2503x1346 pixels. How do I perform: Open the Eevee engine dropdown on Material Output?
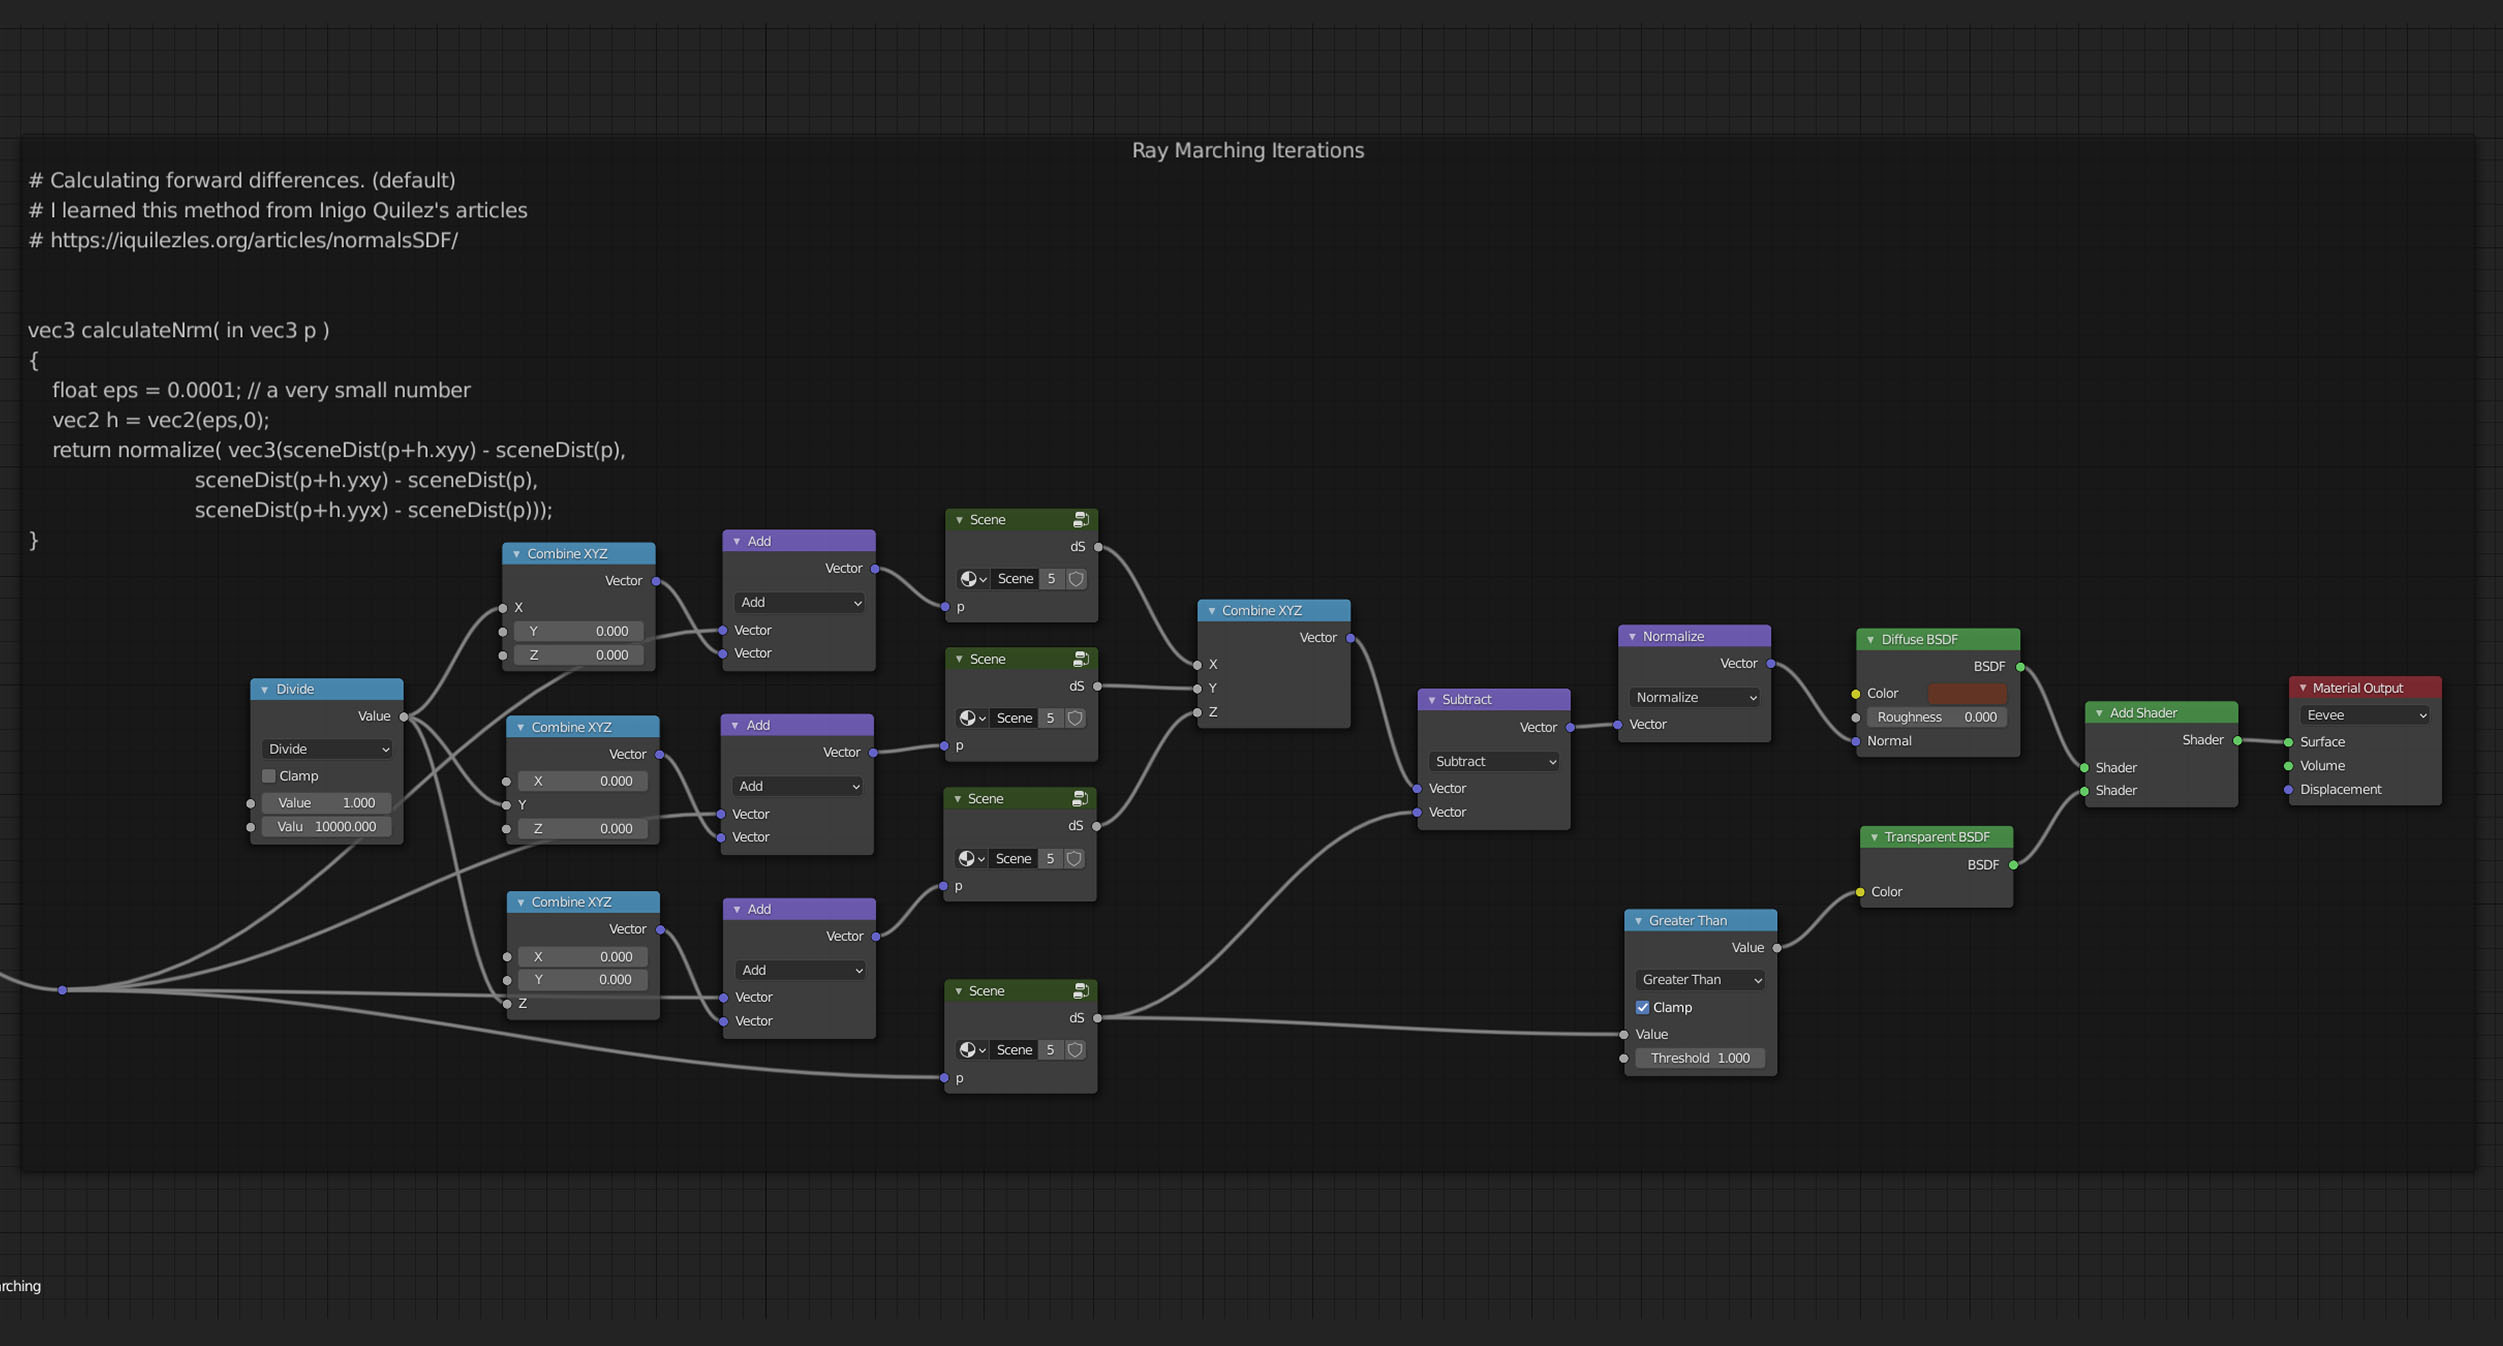coord(2364,714)
